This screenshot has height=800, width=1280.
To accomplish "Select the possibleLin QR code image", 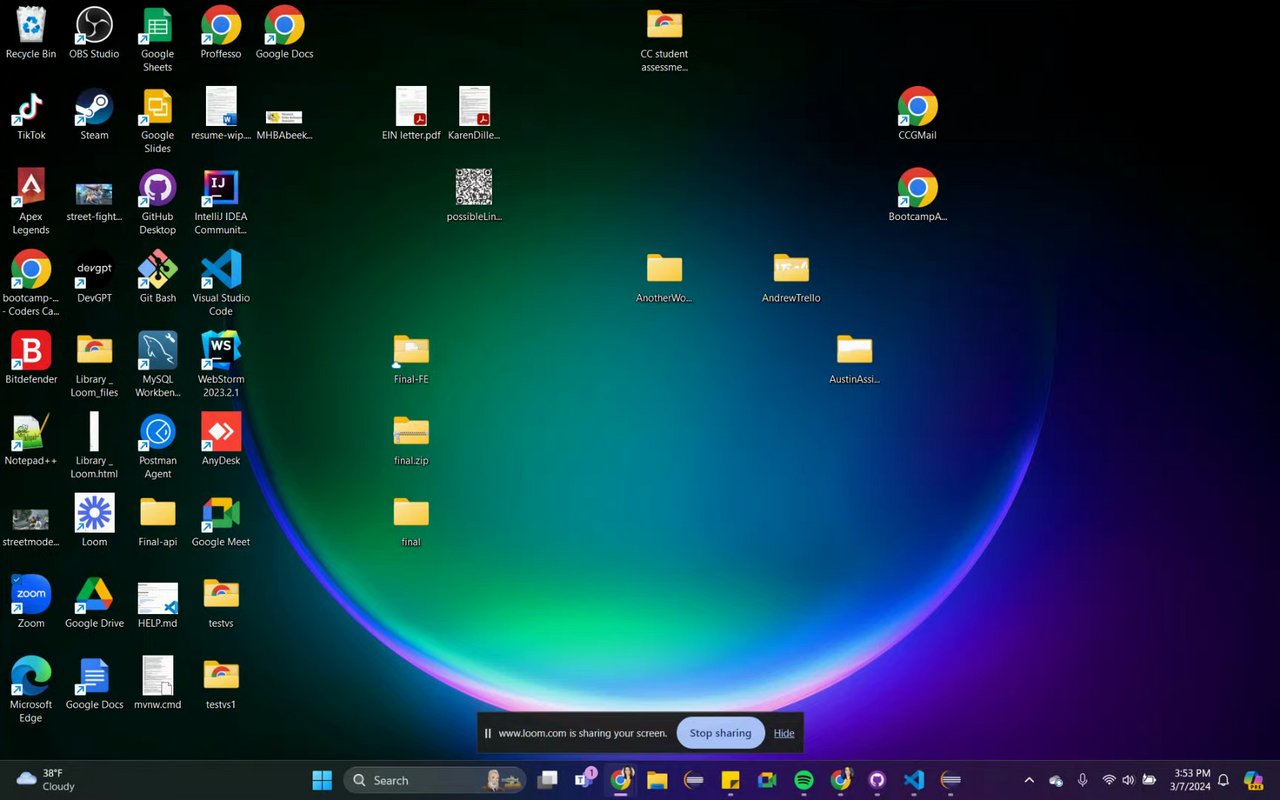I will (x=474, y=195).
